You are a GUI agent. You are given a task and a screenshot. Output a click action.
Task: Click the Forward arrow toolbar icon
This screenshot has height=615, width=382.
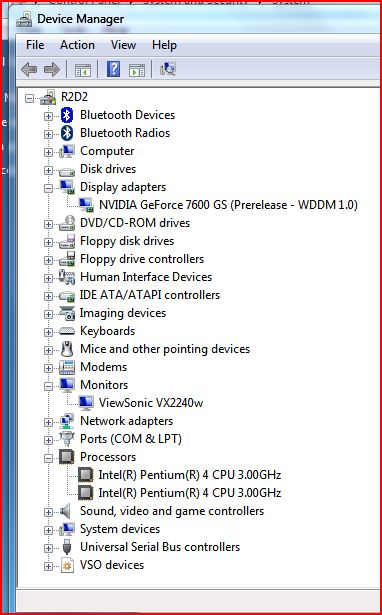(x=51, y=70)
